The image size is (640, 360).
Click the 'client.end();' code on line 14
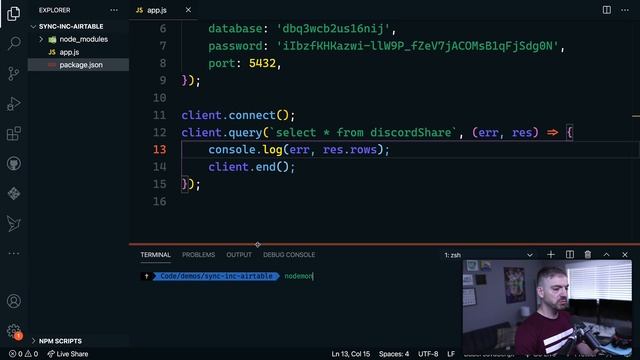pos(251,167)
